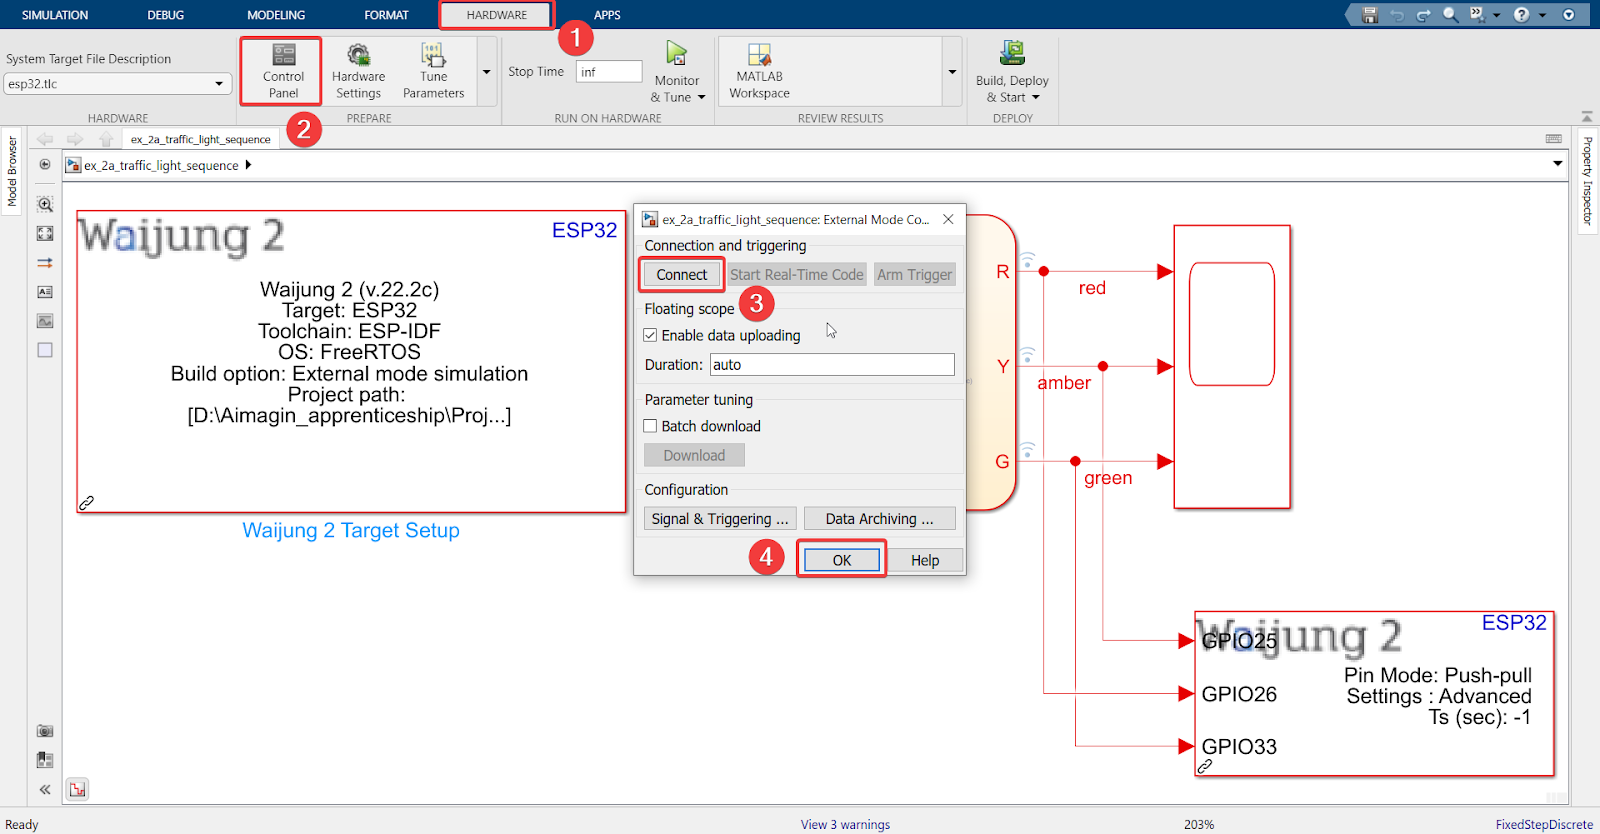
Task: Open Data Archiving configuration
Action: [x=879, y=519]
